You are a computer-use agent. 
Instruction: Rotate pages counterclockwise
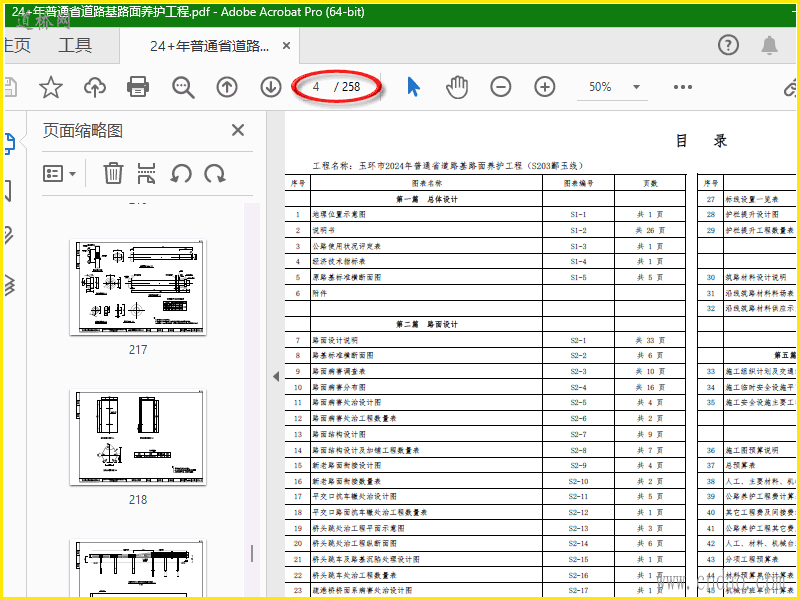(181, 173)
